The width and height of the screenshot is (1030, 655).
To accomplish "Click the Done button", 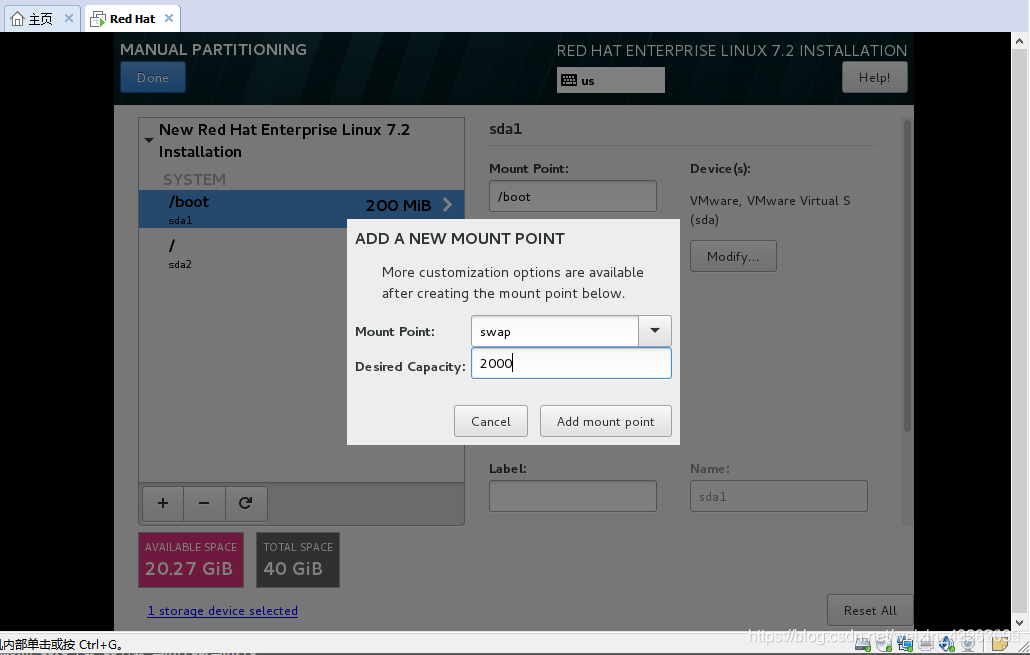I will 153,78.
